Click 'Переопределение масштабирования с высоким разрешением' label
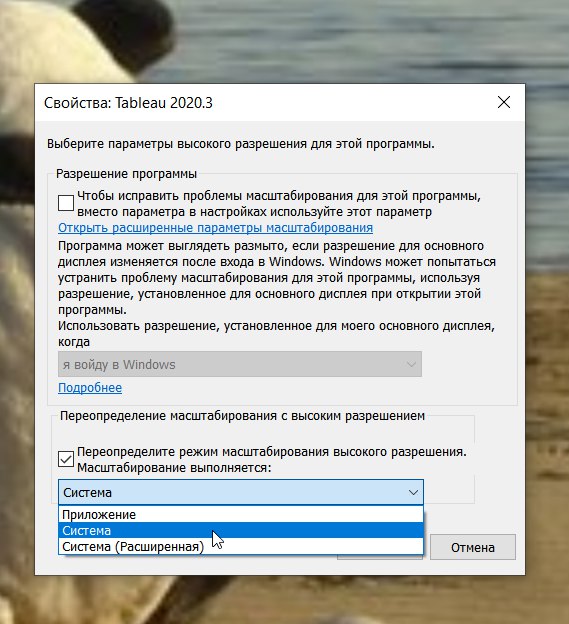 pyautogui.click(x=242, y=416)
